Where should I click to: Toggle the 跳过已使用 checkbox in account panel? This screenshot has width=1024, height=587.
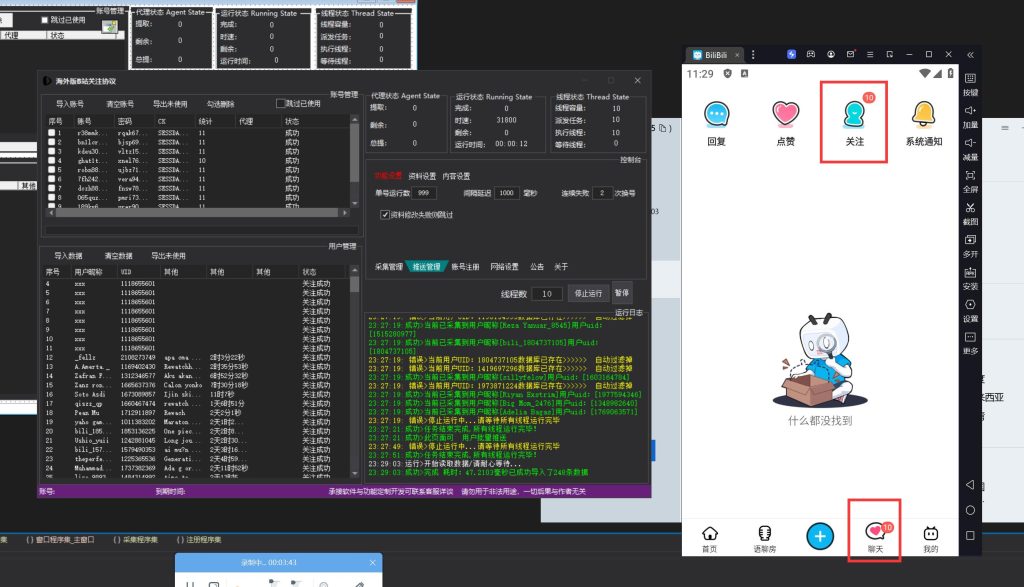pos(281,103)
